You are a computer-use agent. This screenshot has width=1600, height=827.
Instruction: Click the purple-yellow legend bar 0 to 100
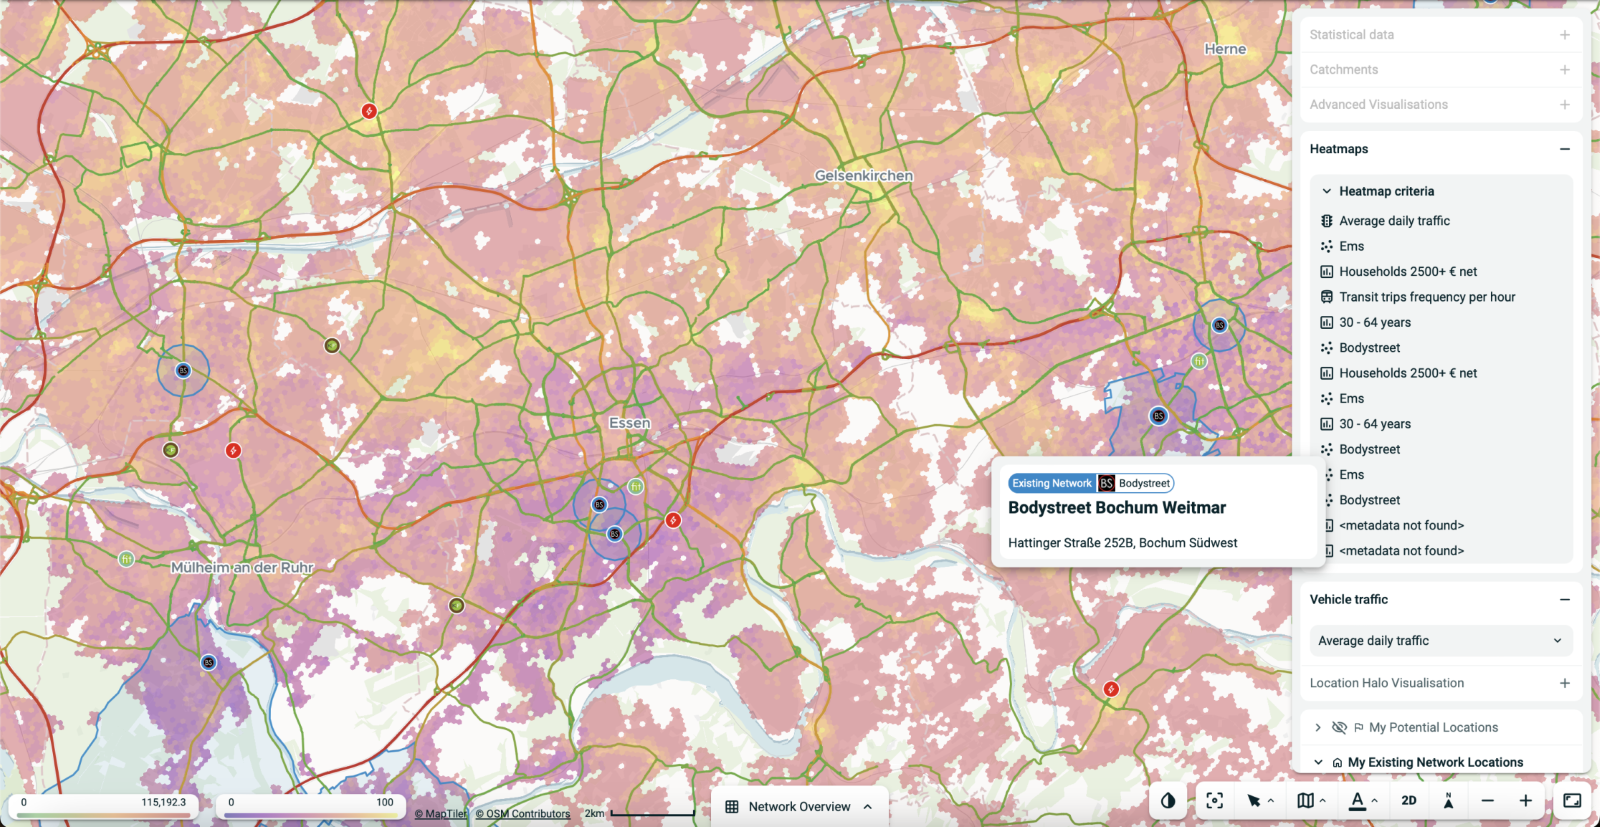coord(310,815)
